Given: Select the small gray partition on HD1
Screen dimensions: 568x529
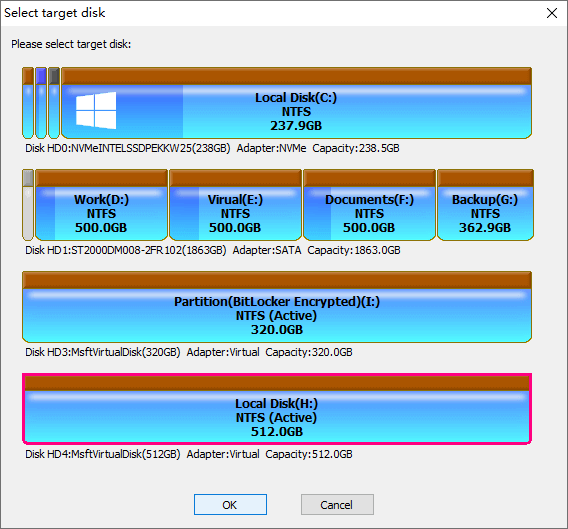Looking at the screenshot, I should [28, 205].
